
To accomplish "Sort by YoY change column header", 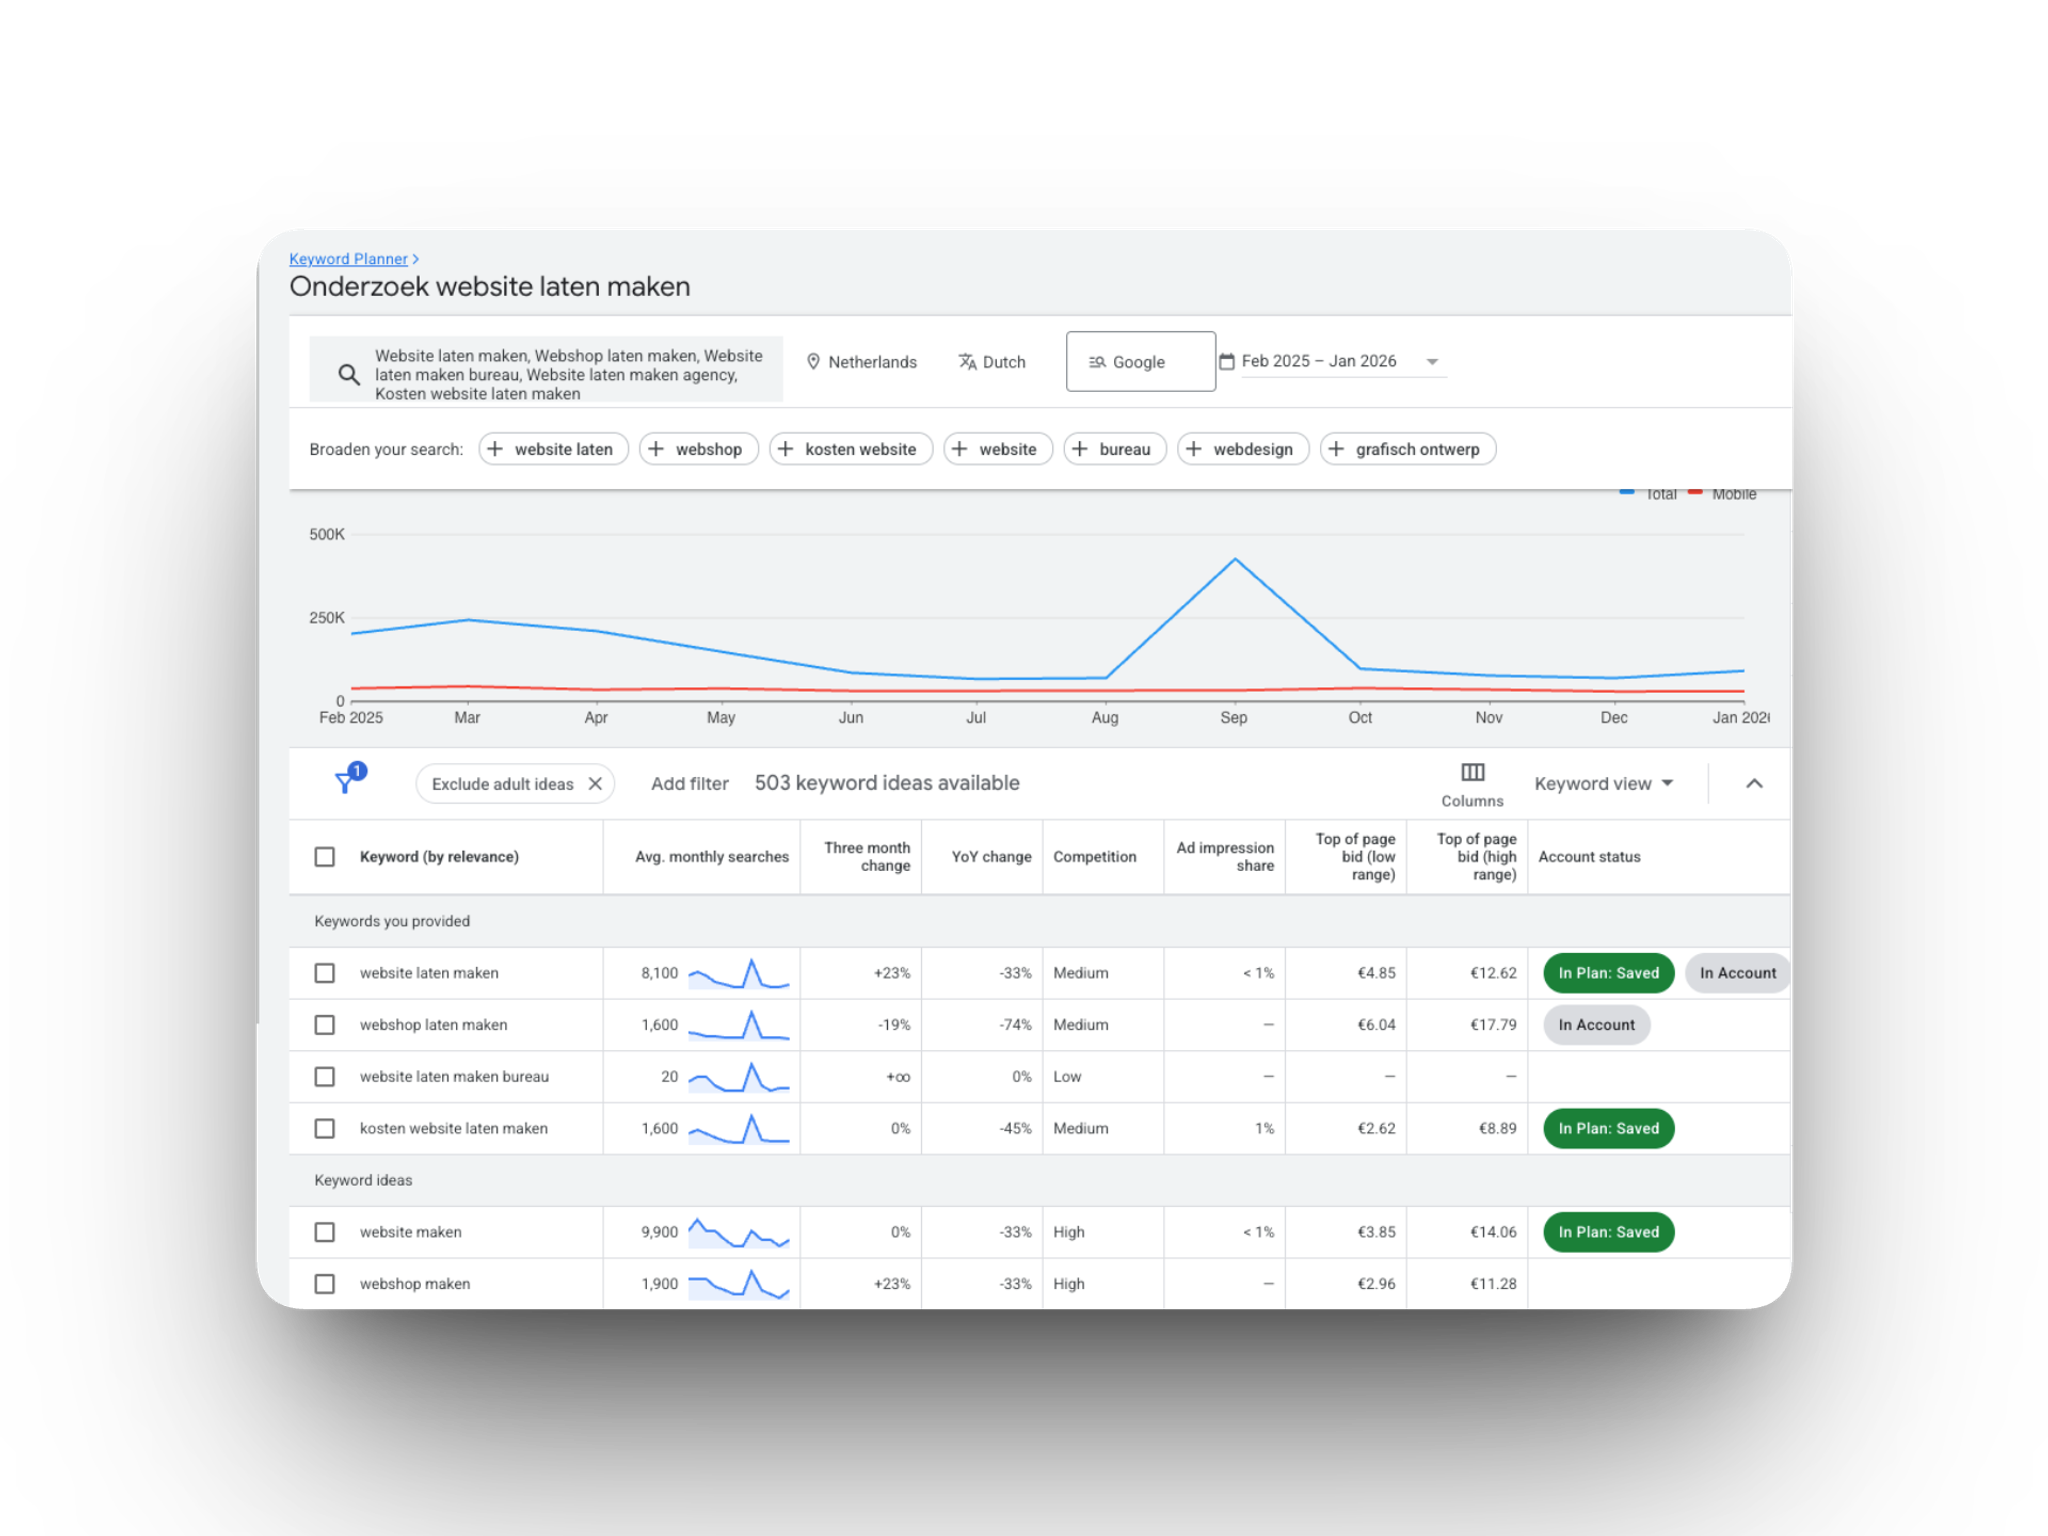I will coord(991,857).
